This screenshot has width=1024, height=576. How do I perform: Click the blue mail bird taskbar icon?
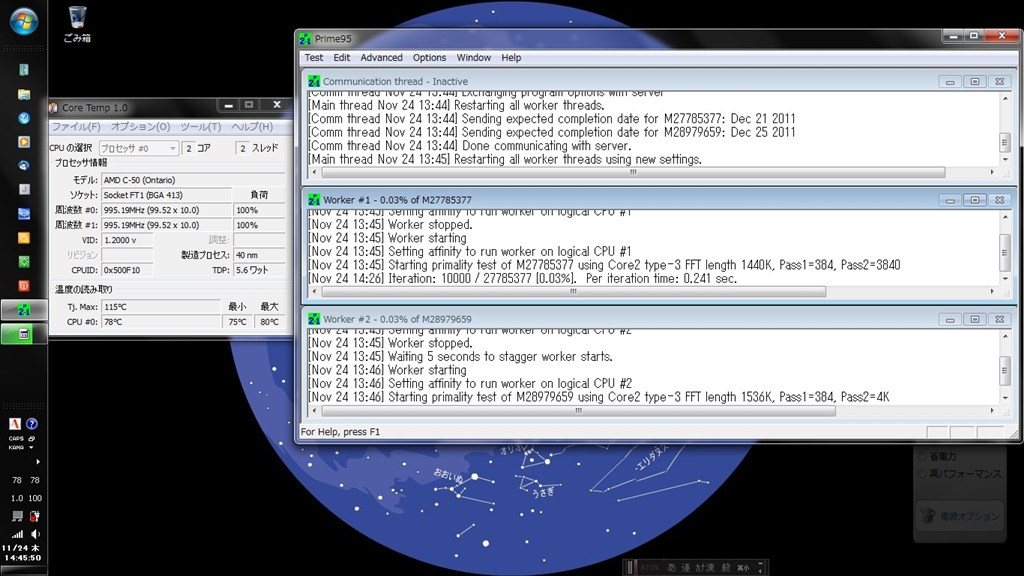24,166
